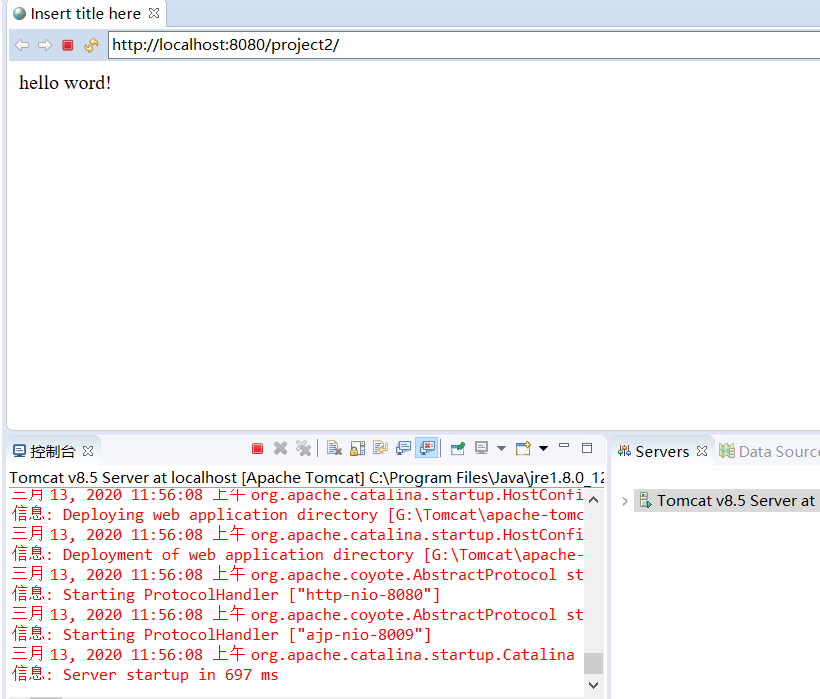Click the 'Deployment of web application directory' line
Screen dimensions: 820x699
tap(297, 554)
